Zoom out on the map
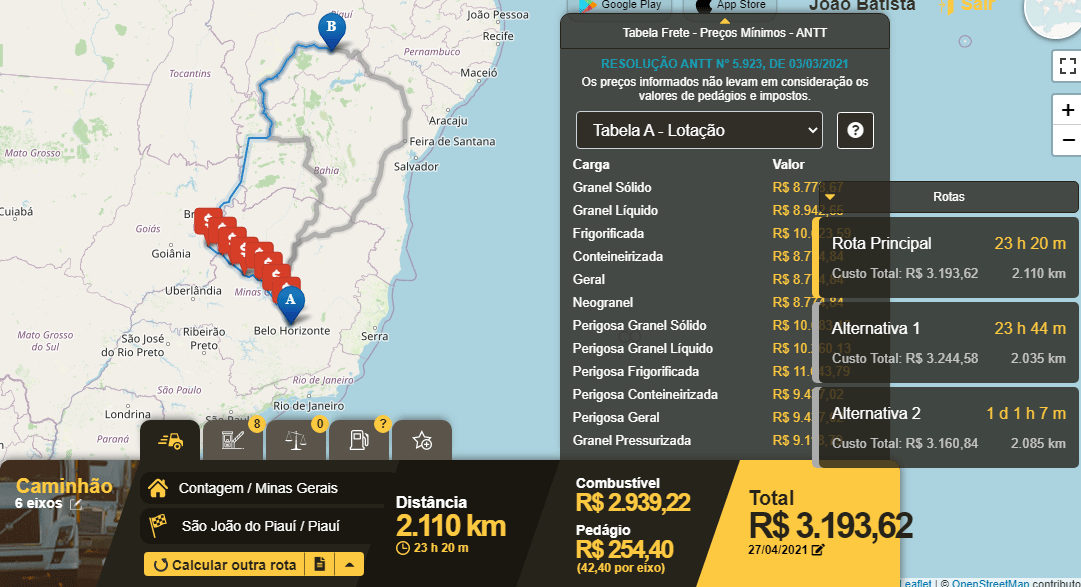 click(x=1067, y=141)
